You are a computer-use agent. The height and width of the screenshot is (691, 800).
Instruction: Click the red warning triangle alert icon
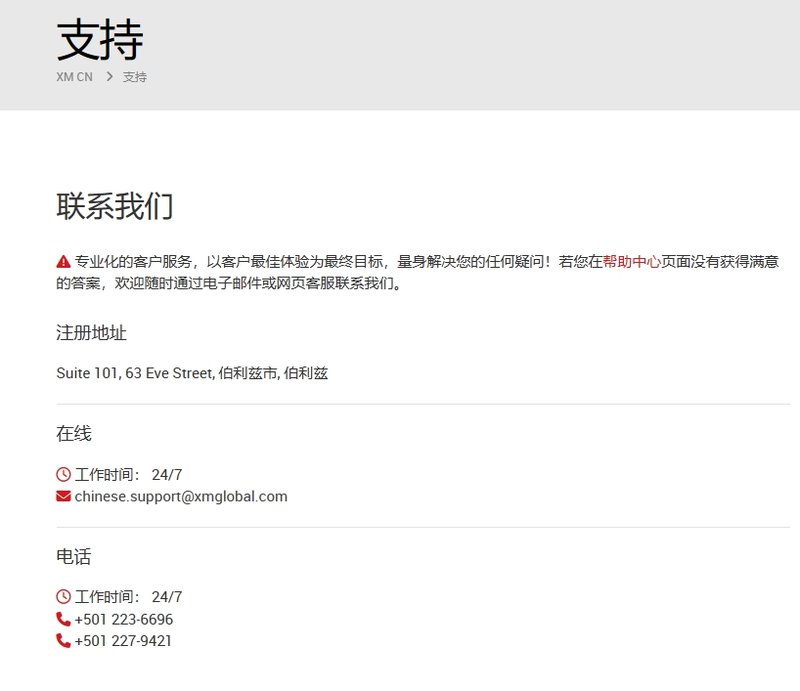[x=61, y=257]
